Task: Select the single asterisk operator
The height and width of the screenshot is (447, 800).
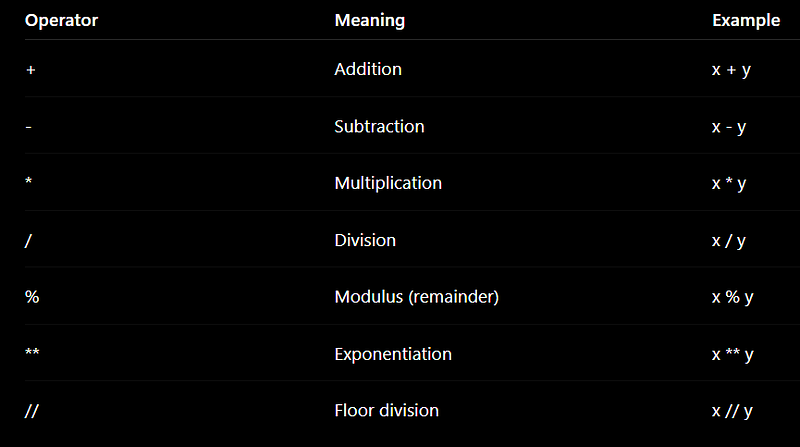Action: (29, 181)
